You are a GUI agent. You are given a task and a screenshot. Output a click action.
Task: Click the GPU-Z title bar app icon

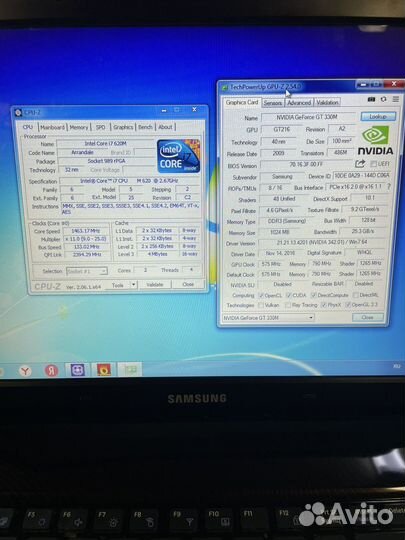coord(225,87)
